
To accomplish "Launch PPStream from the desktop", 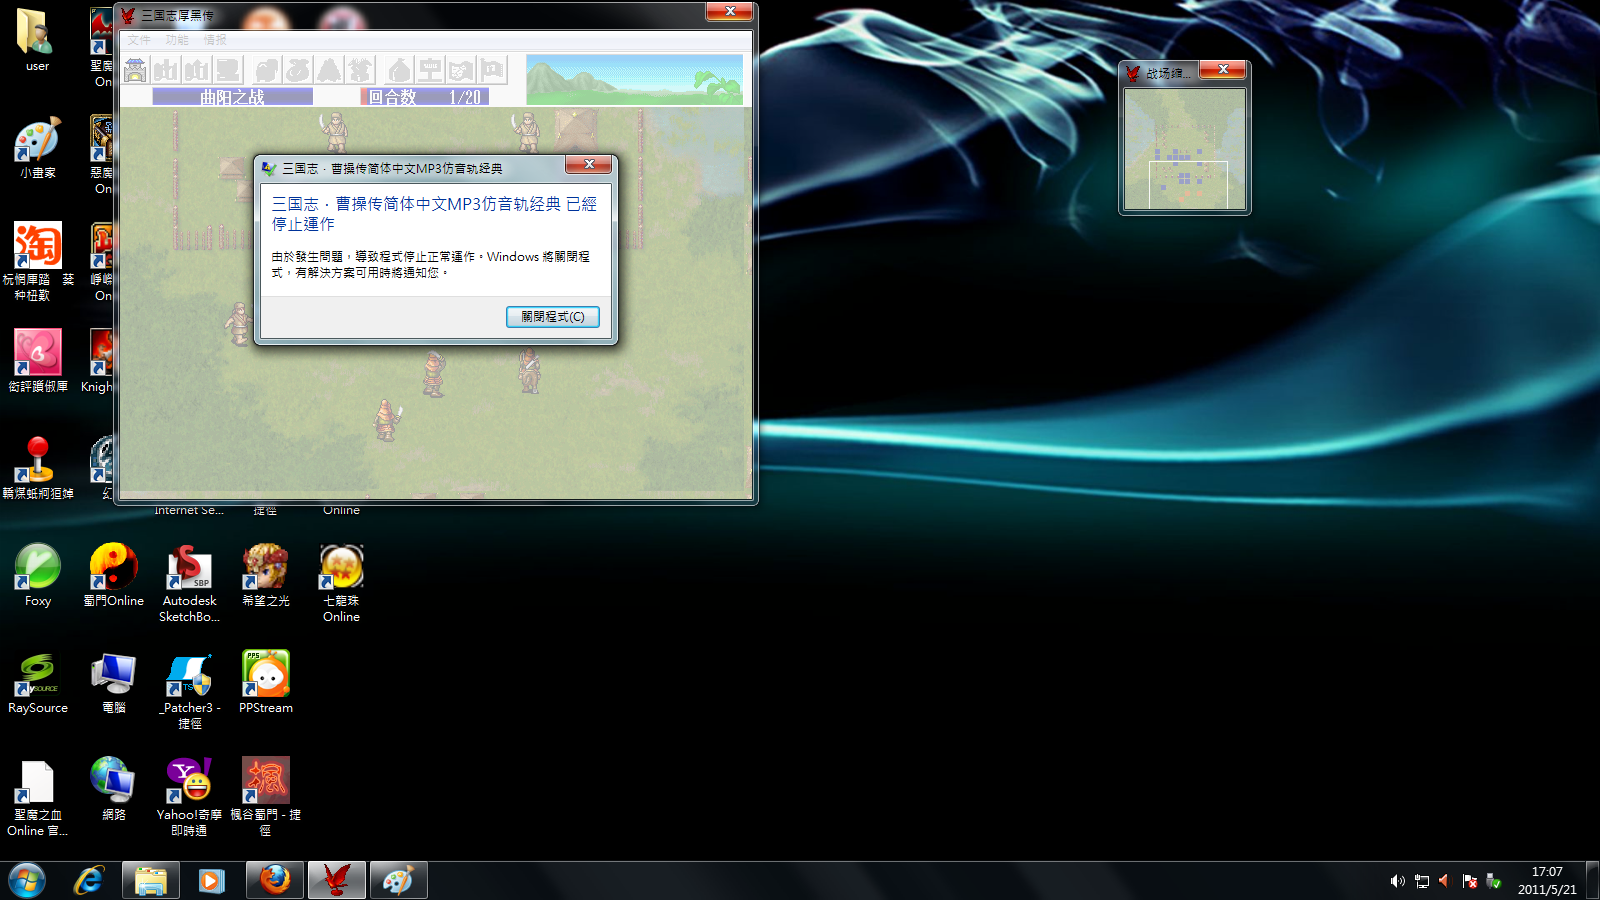I will pos(265,682).
